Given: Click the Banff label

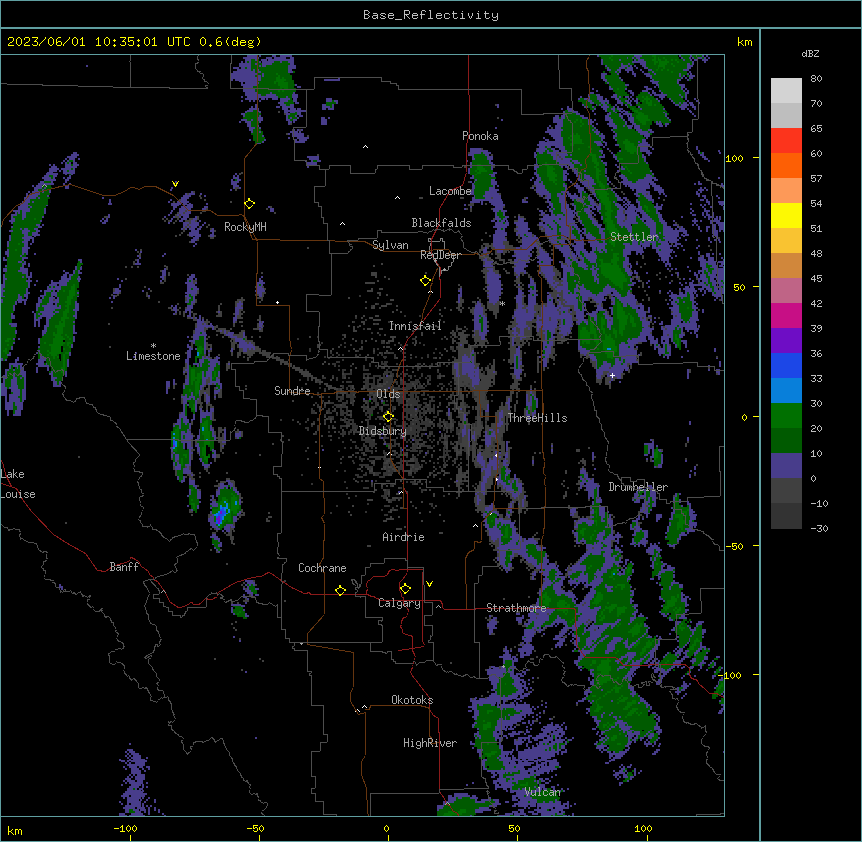Looking at the screenshot, I should (124, 567).
